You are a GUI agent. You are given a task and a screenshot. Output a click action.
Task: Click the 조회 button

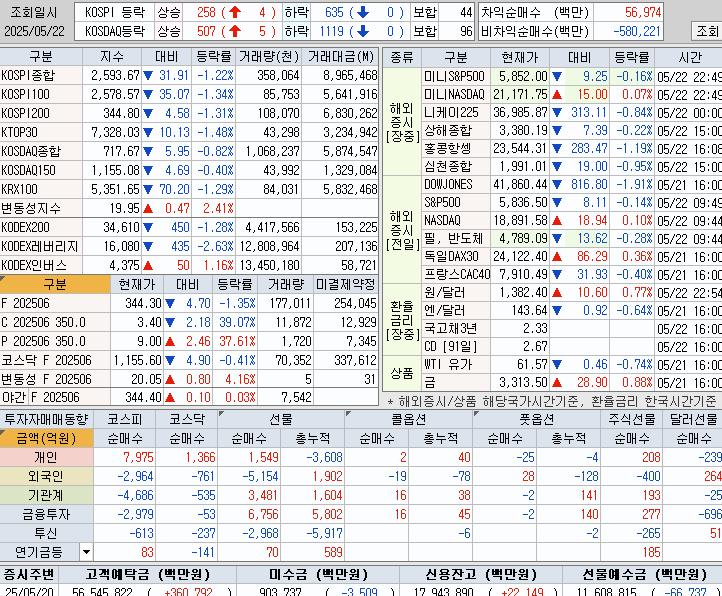707,31
